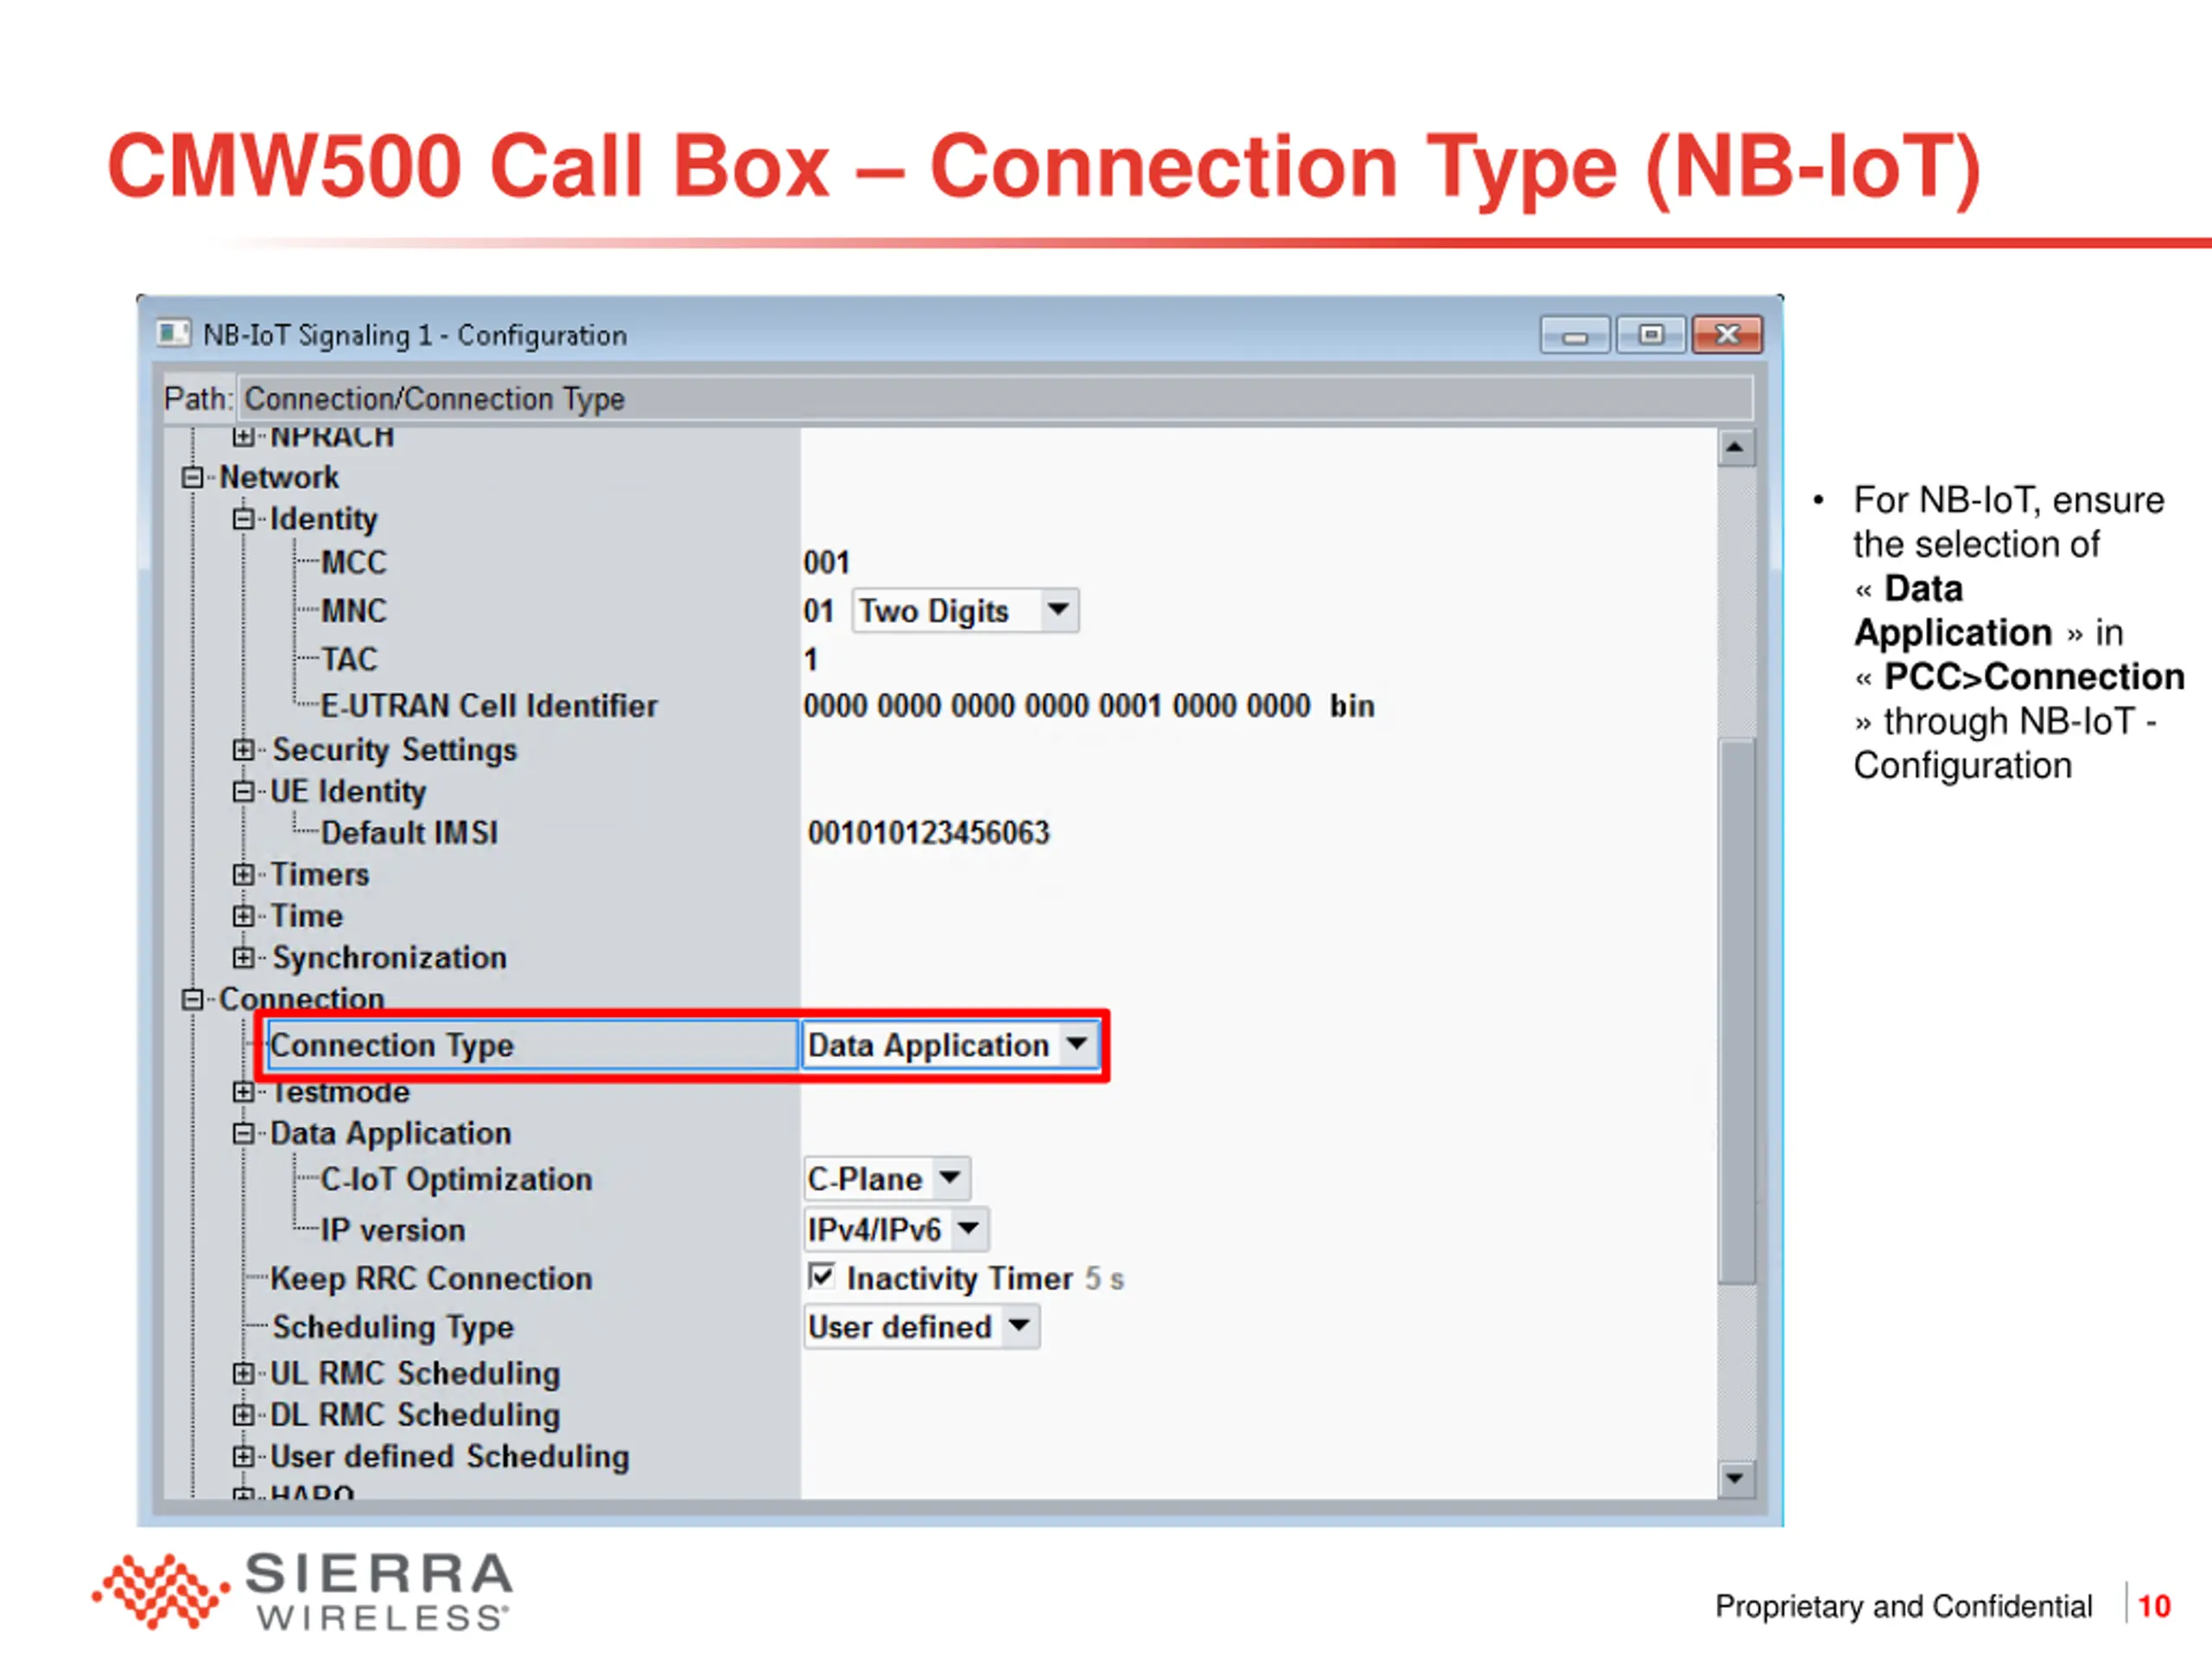The image size is (2212, 1659).
Task: Select the Scheduling Type row
Action: 393,1327
